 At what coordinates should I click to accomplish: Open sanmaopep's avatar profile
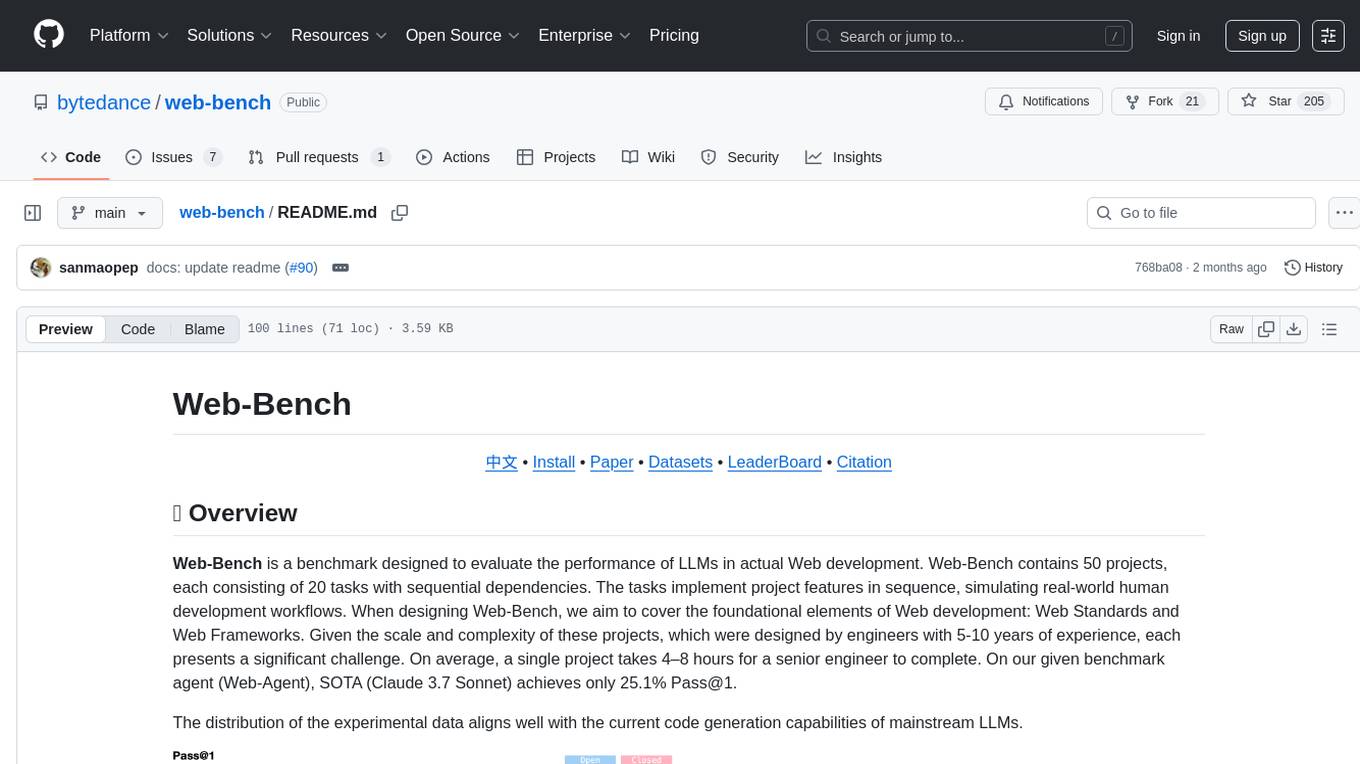click(41, 268)
